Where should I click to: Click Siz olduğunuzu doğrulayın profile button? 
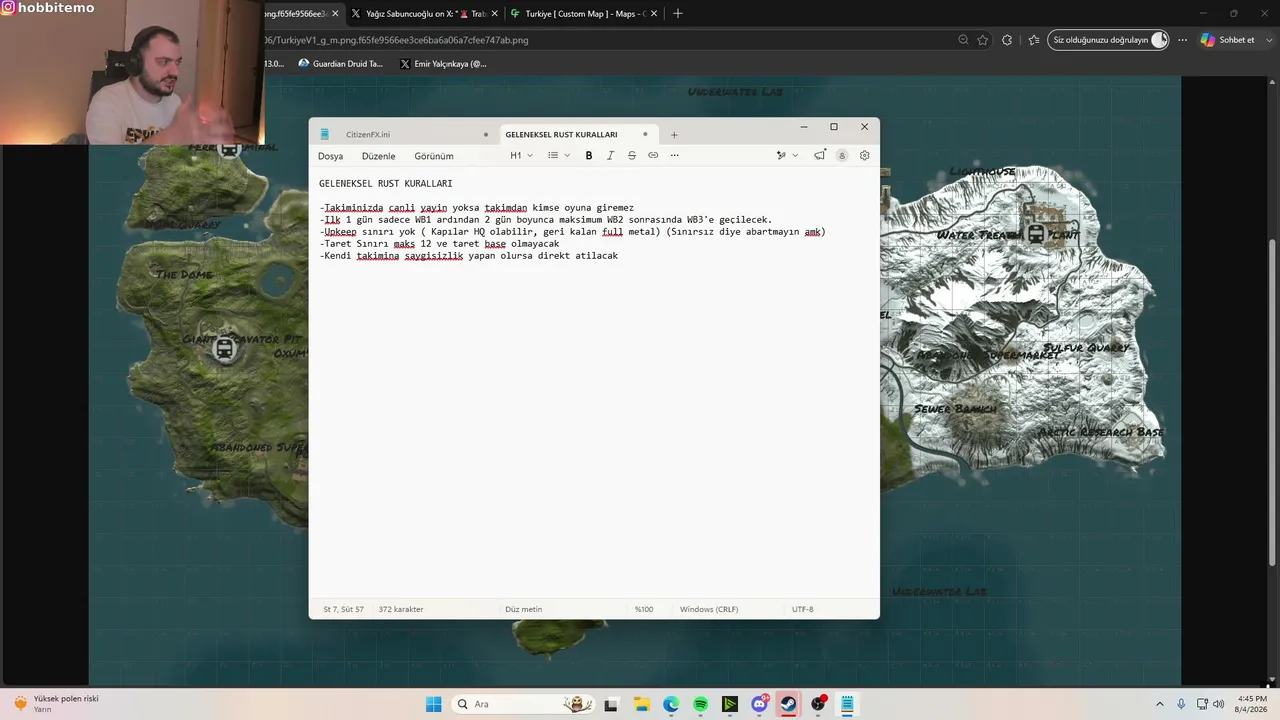[1108, 40]
